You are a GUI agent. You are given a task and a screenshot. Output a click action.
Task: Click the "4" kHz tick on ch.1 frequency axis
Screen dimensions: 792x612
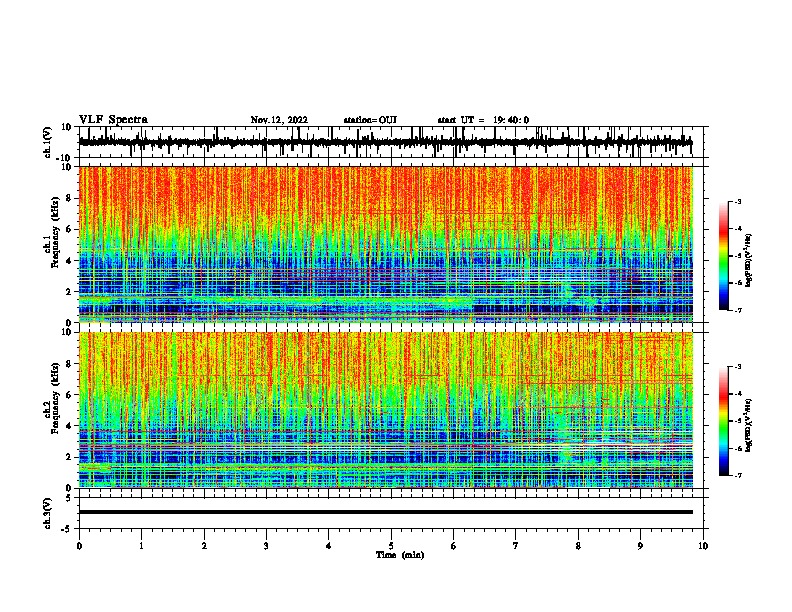(x=69, y=261)
